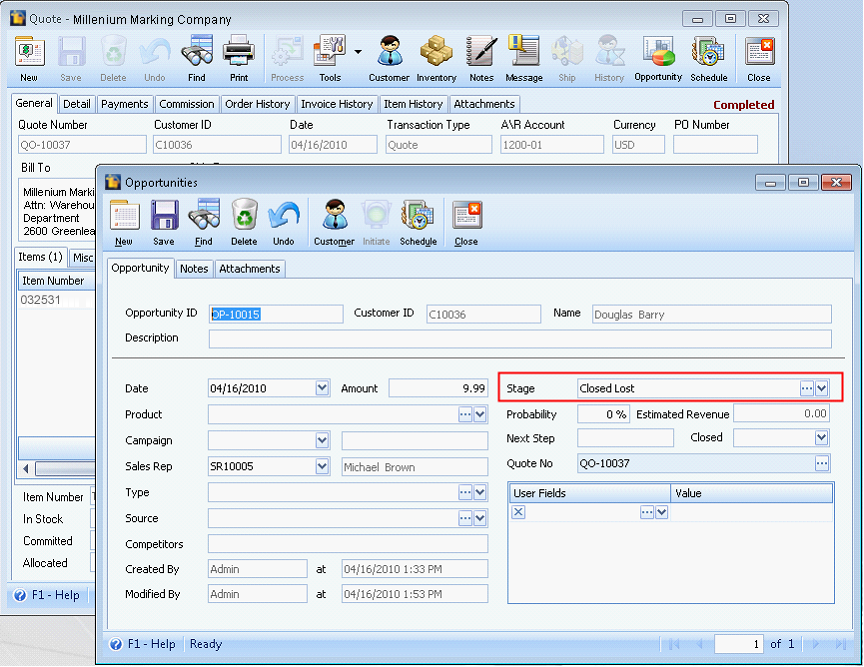This screenshot has height=667, width=864.
Task: Open the Sales Rep dropdown
Action: (322, 466)
